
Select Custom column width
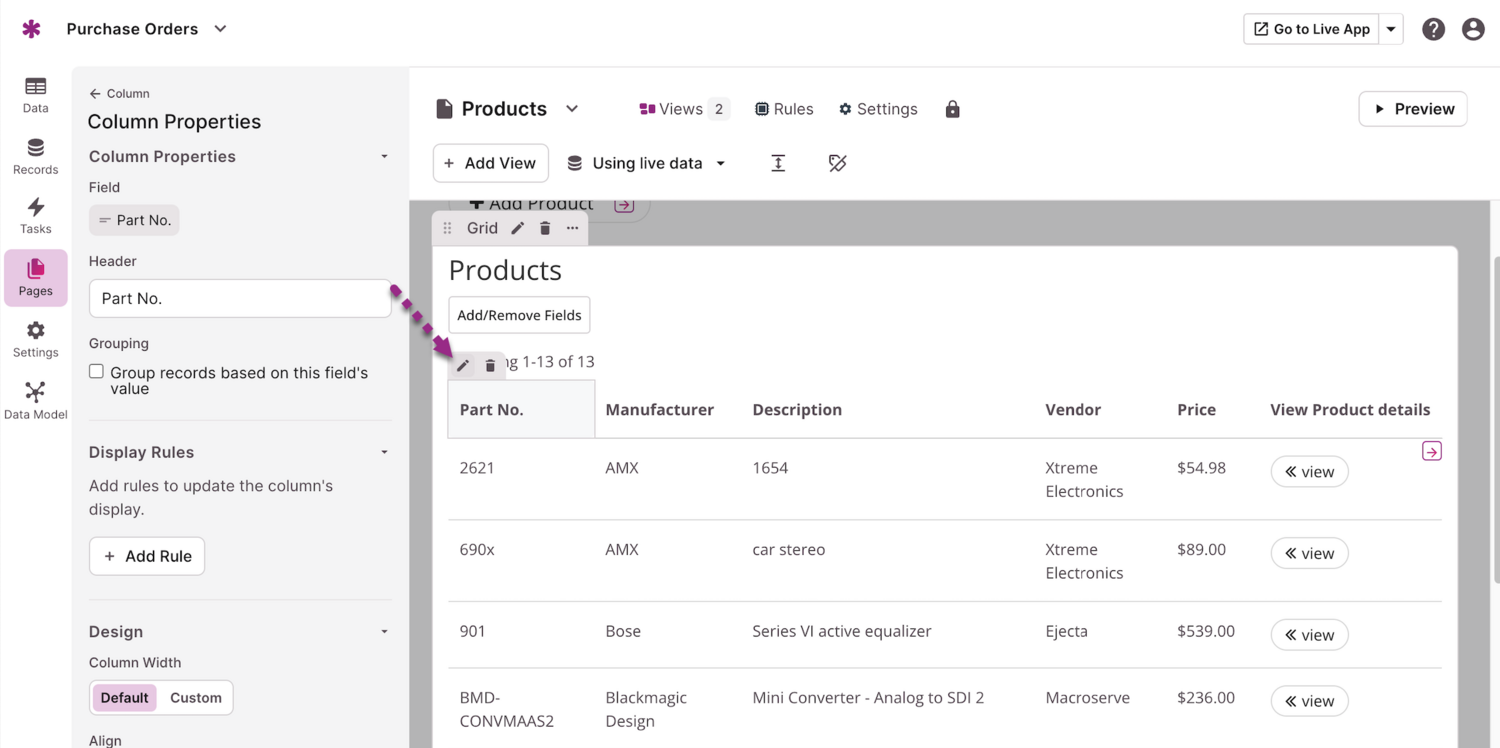[196, 698]
